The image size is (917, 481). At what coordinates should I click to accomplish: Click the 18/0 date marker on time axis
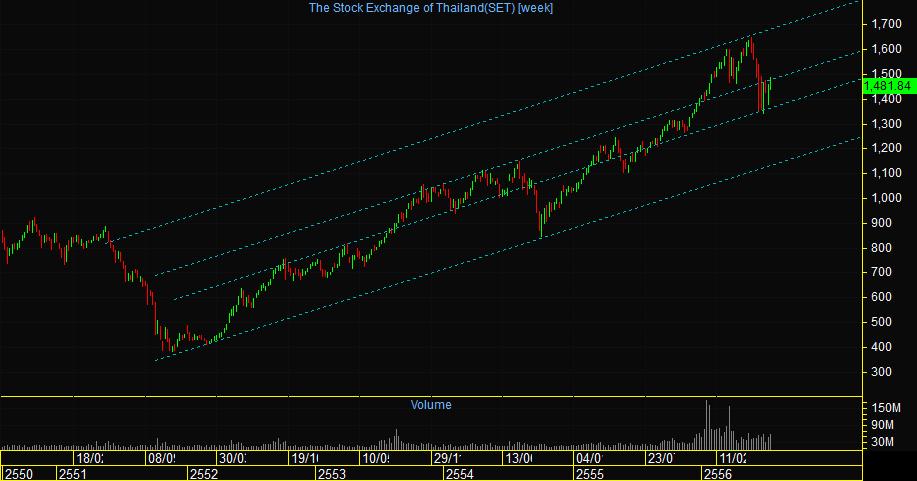point(89,458)
